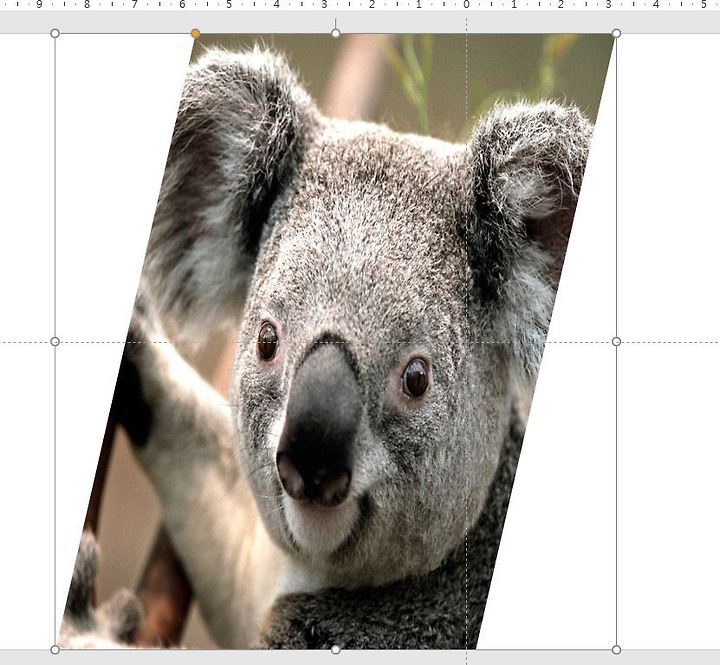Click the right-middle resize handle

(x=617, y=341)
